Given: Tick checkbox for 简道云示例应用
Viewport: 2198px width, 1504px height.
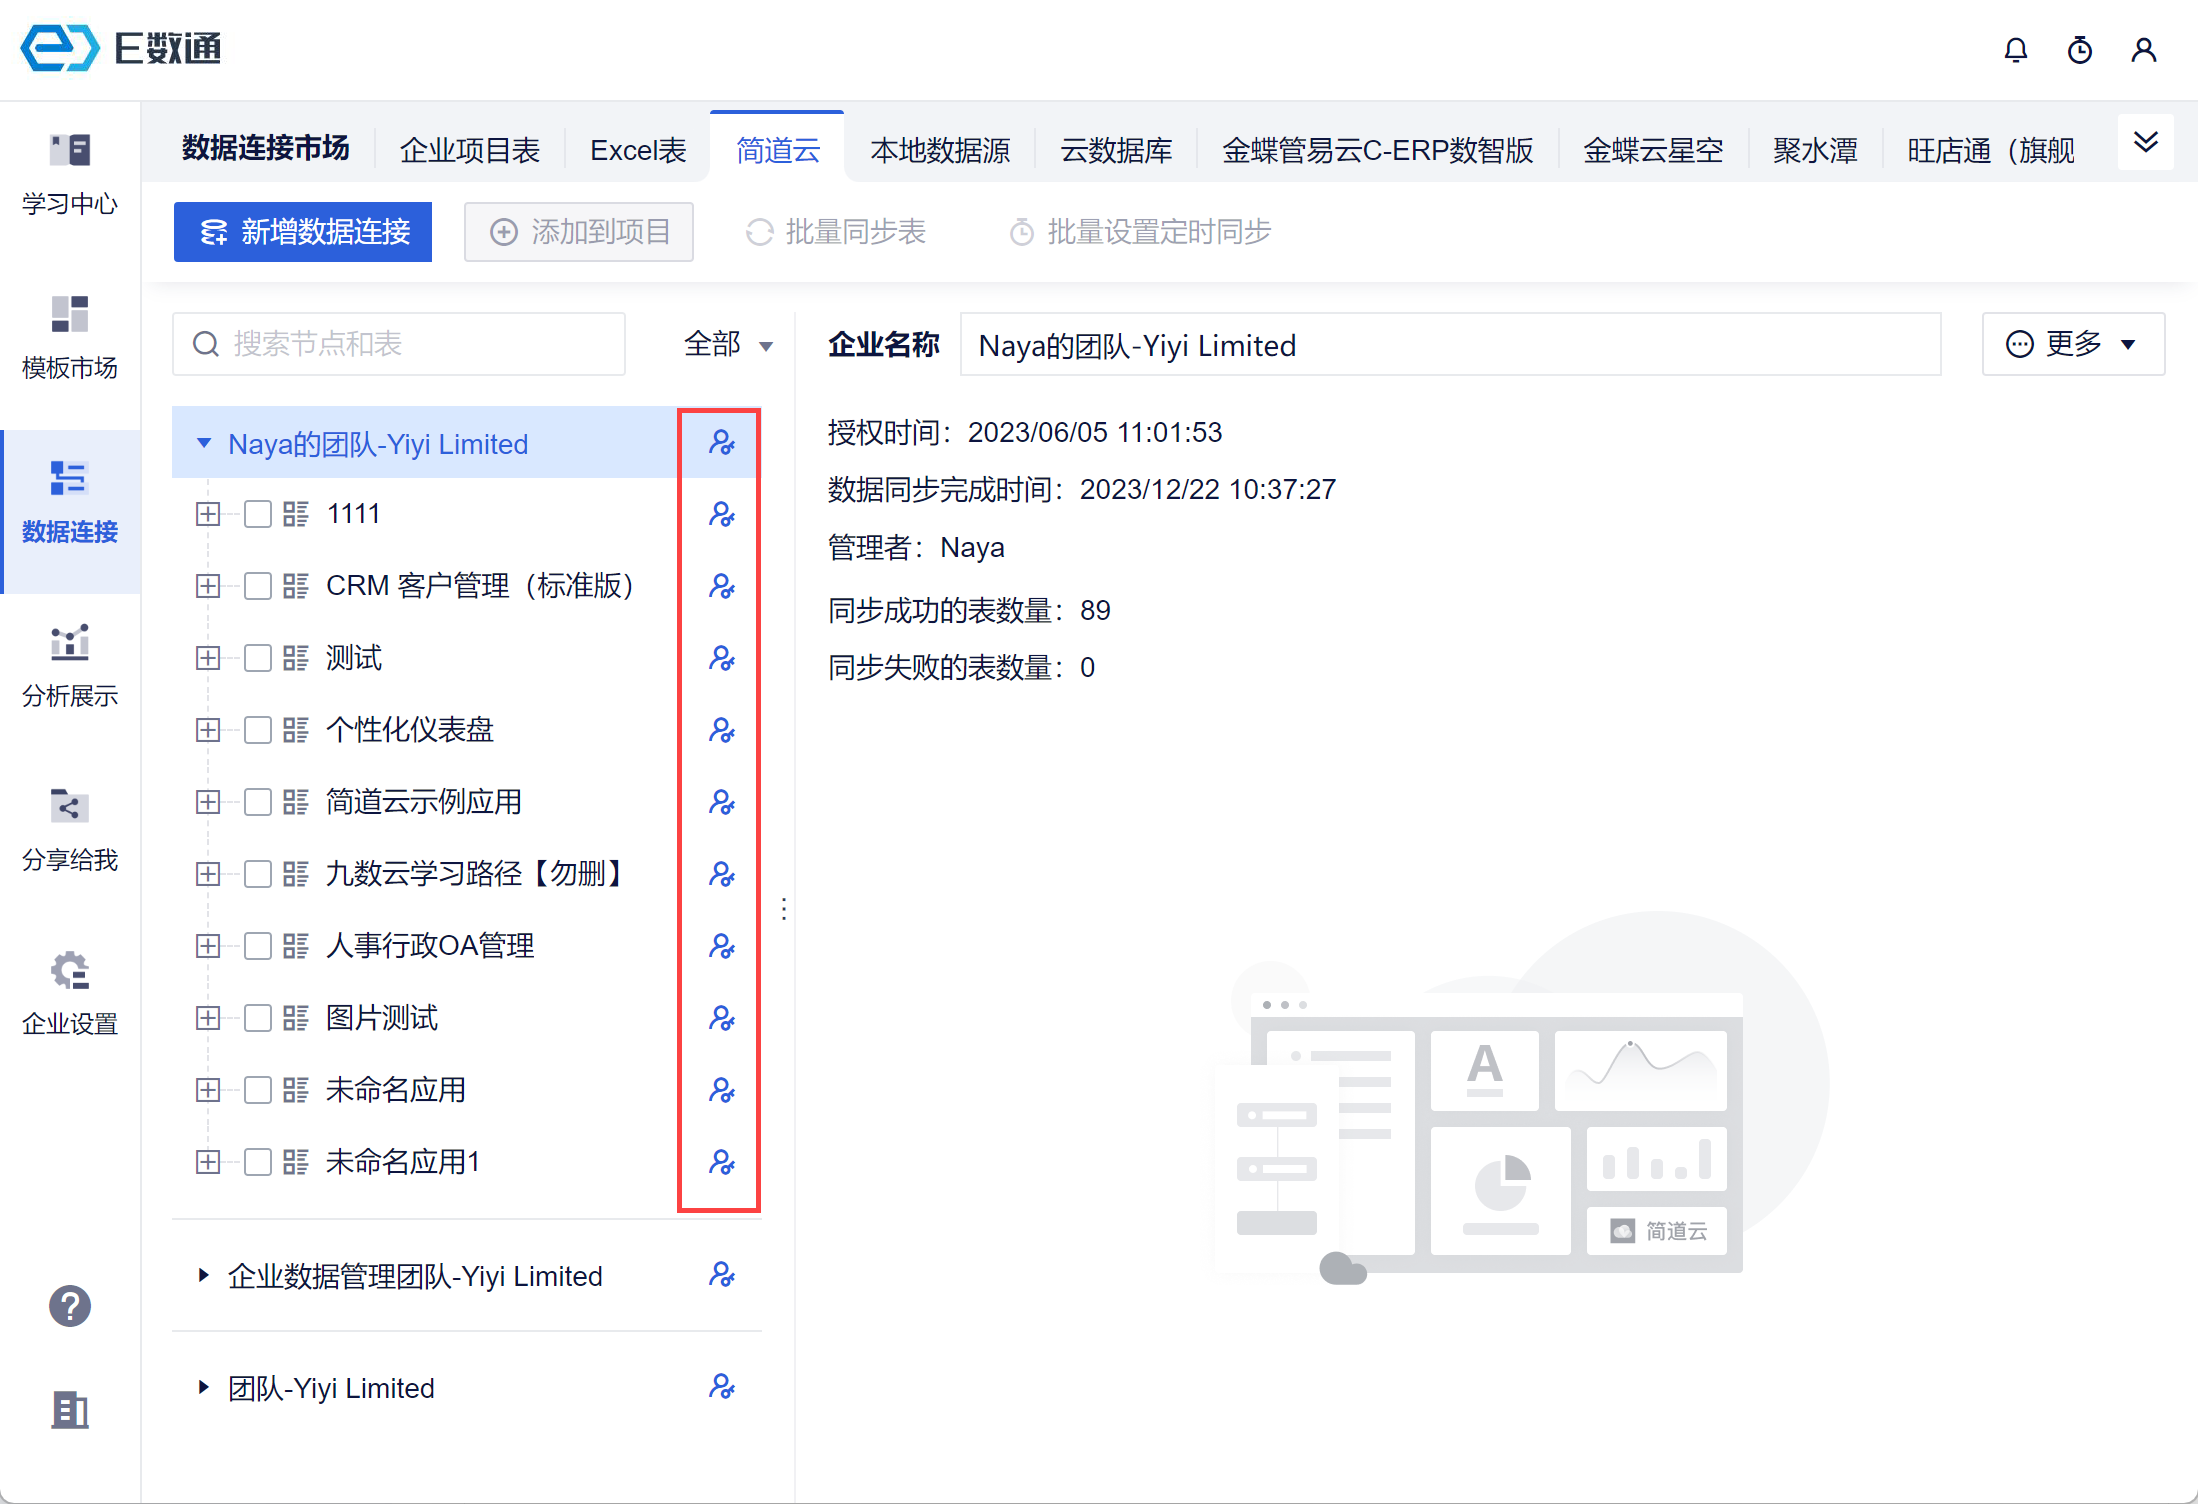Looking at the screenshot, I should (x=258, y=802).
